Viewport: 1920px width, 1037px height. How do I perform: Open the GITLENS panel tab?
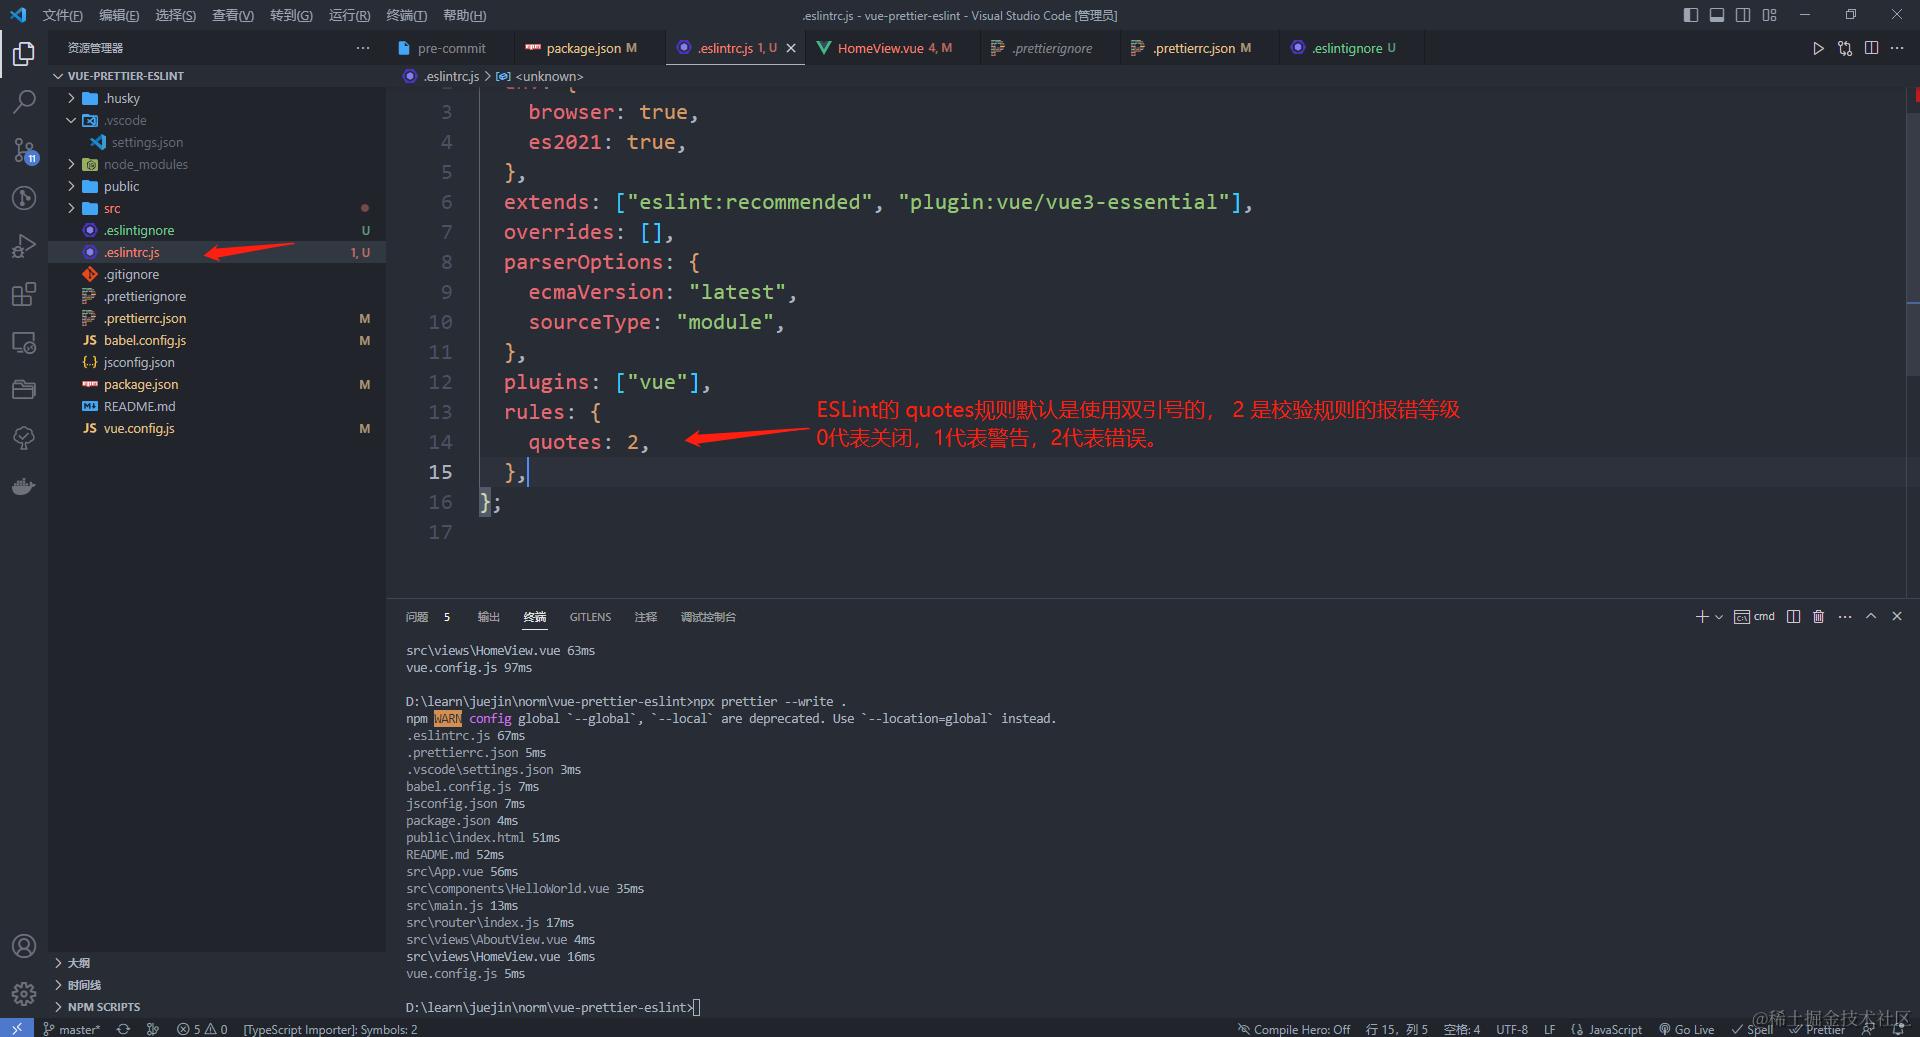coord(590,617)
